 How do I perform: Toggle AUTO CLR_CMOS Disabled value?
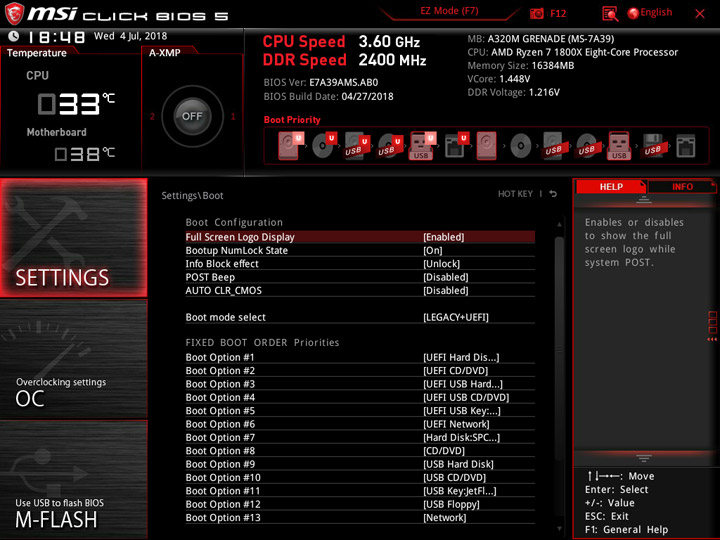tap(445, 290)
